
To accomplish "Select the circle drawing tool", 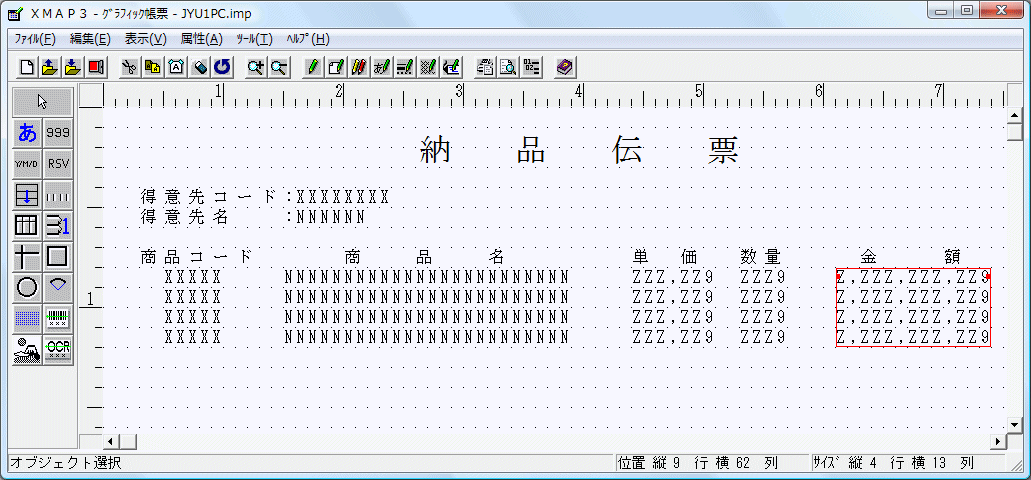I will (x=28, y=287).
